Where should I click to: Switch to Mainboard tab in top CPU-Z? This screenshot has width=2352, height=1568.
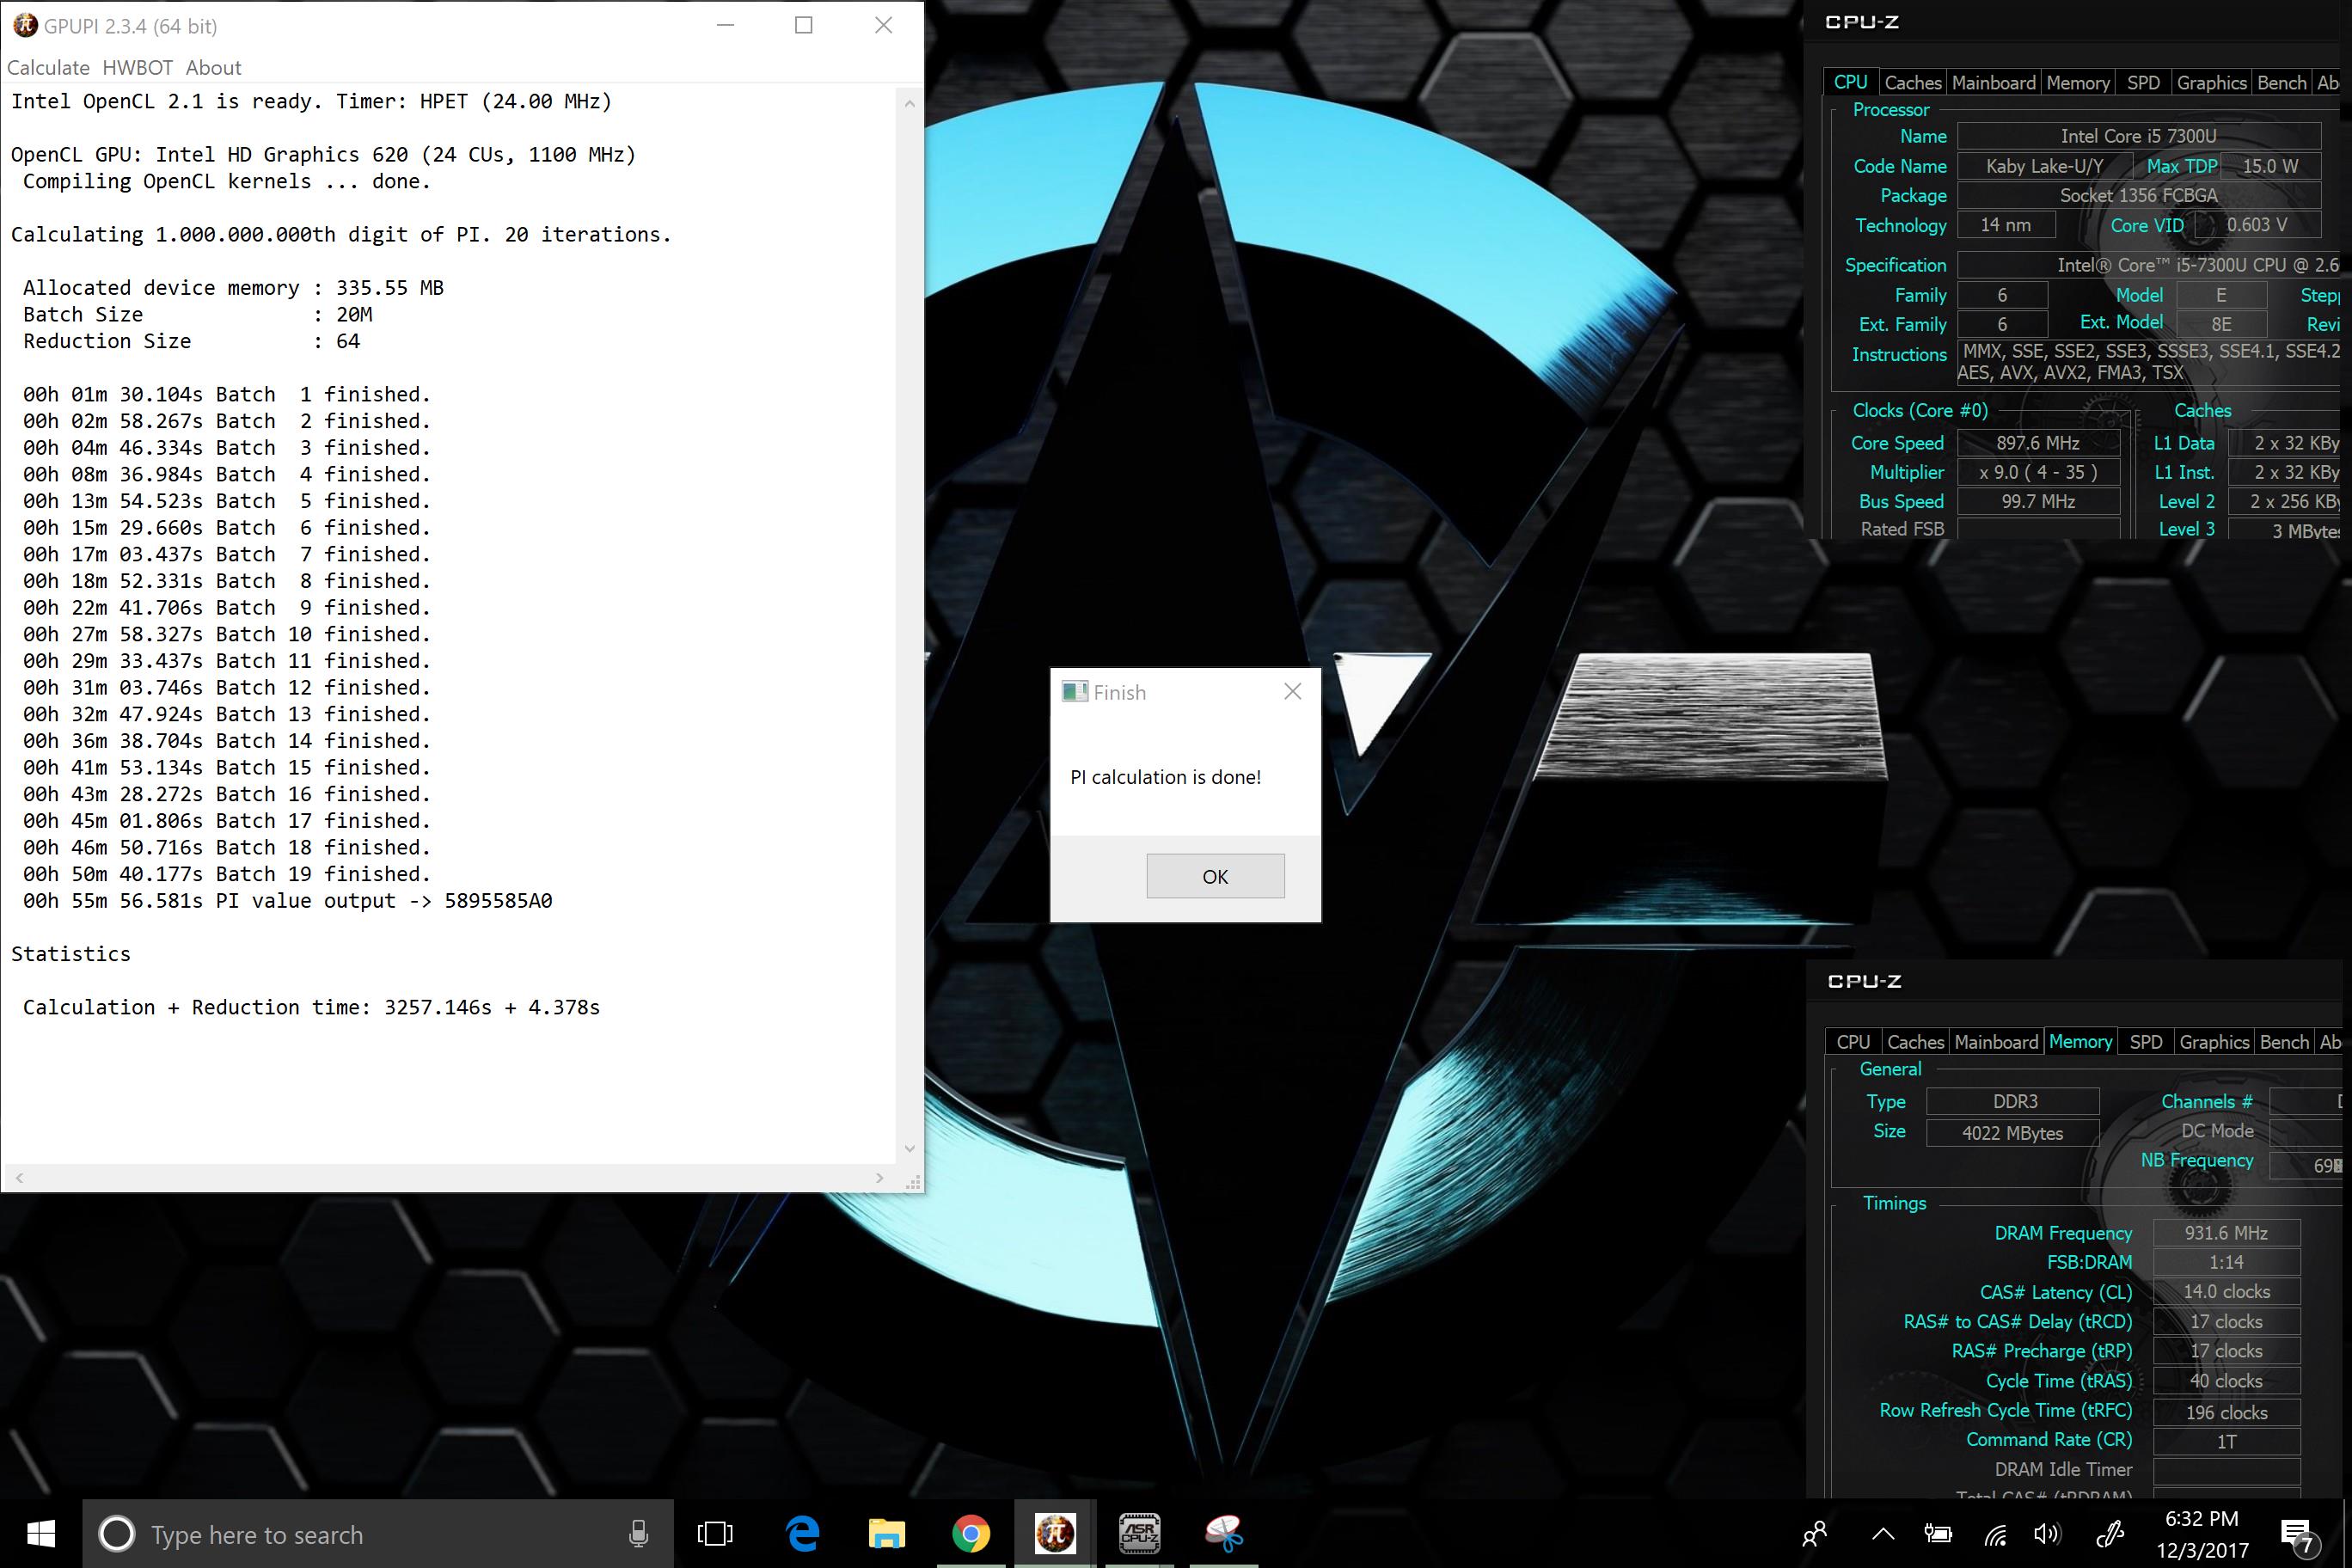(x=1993, y=83)
